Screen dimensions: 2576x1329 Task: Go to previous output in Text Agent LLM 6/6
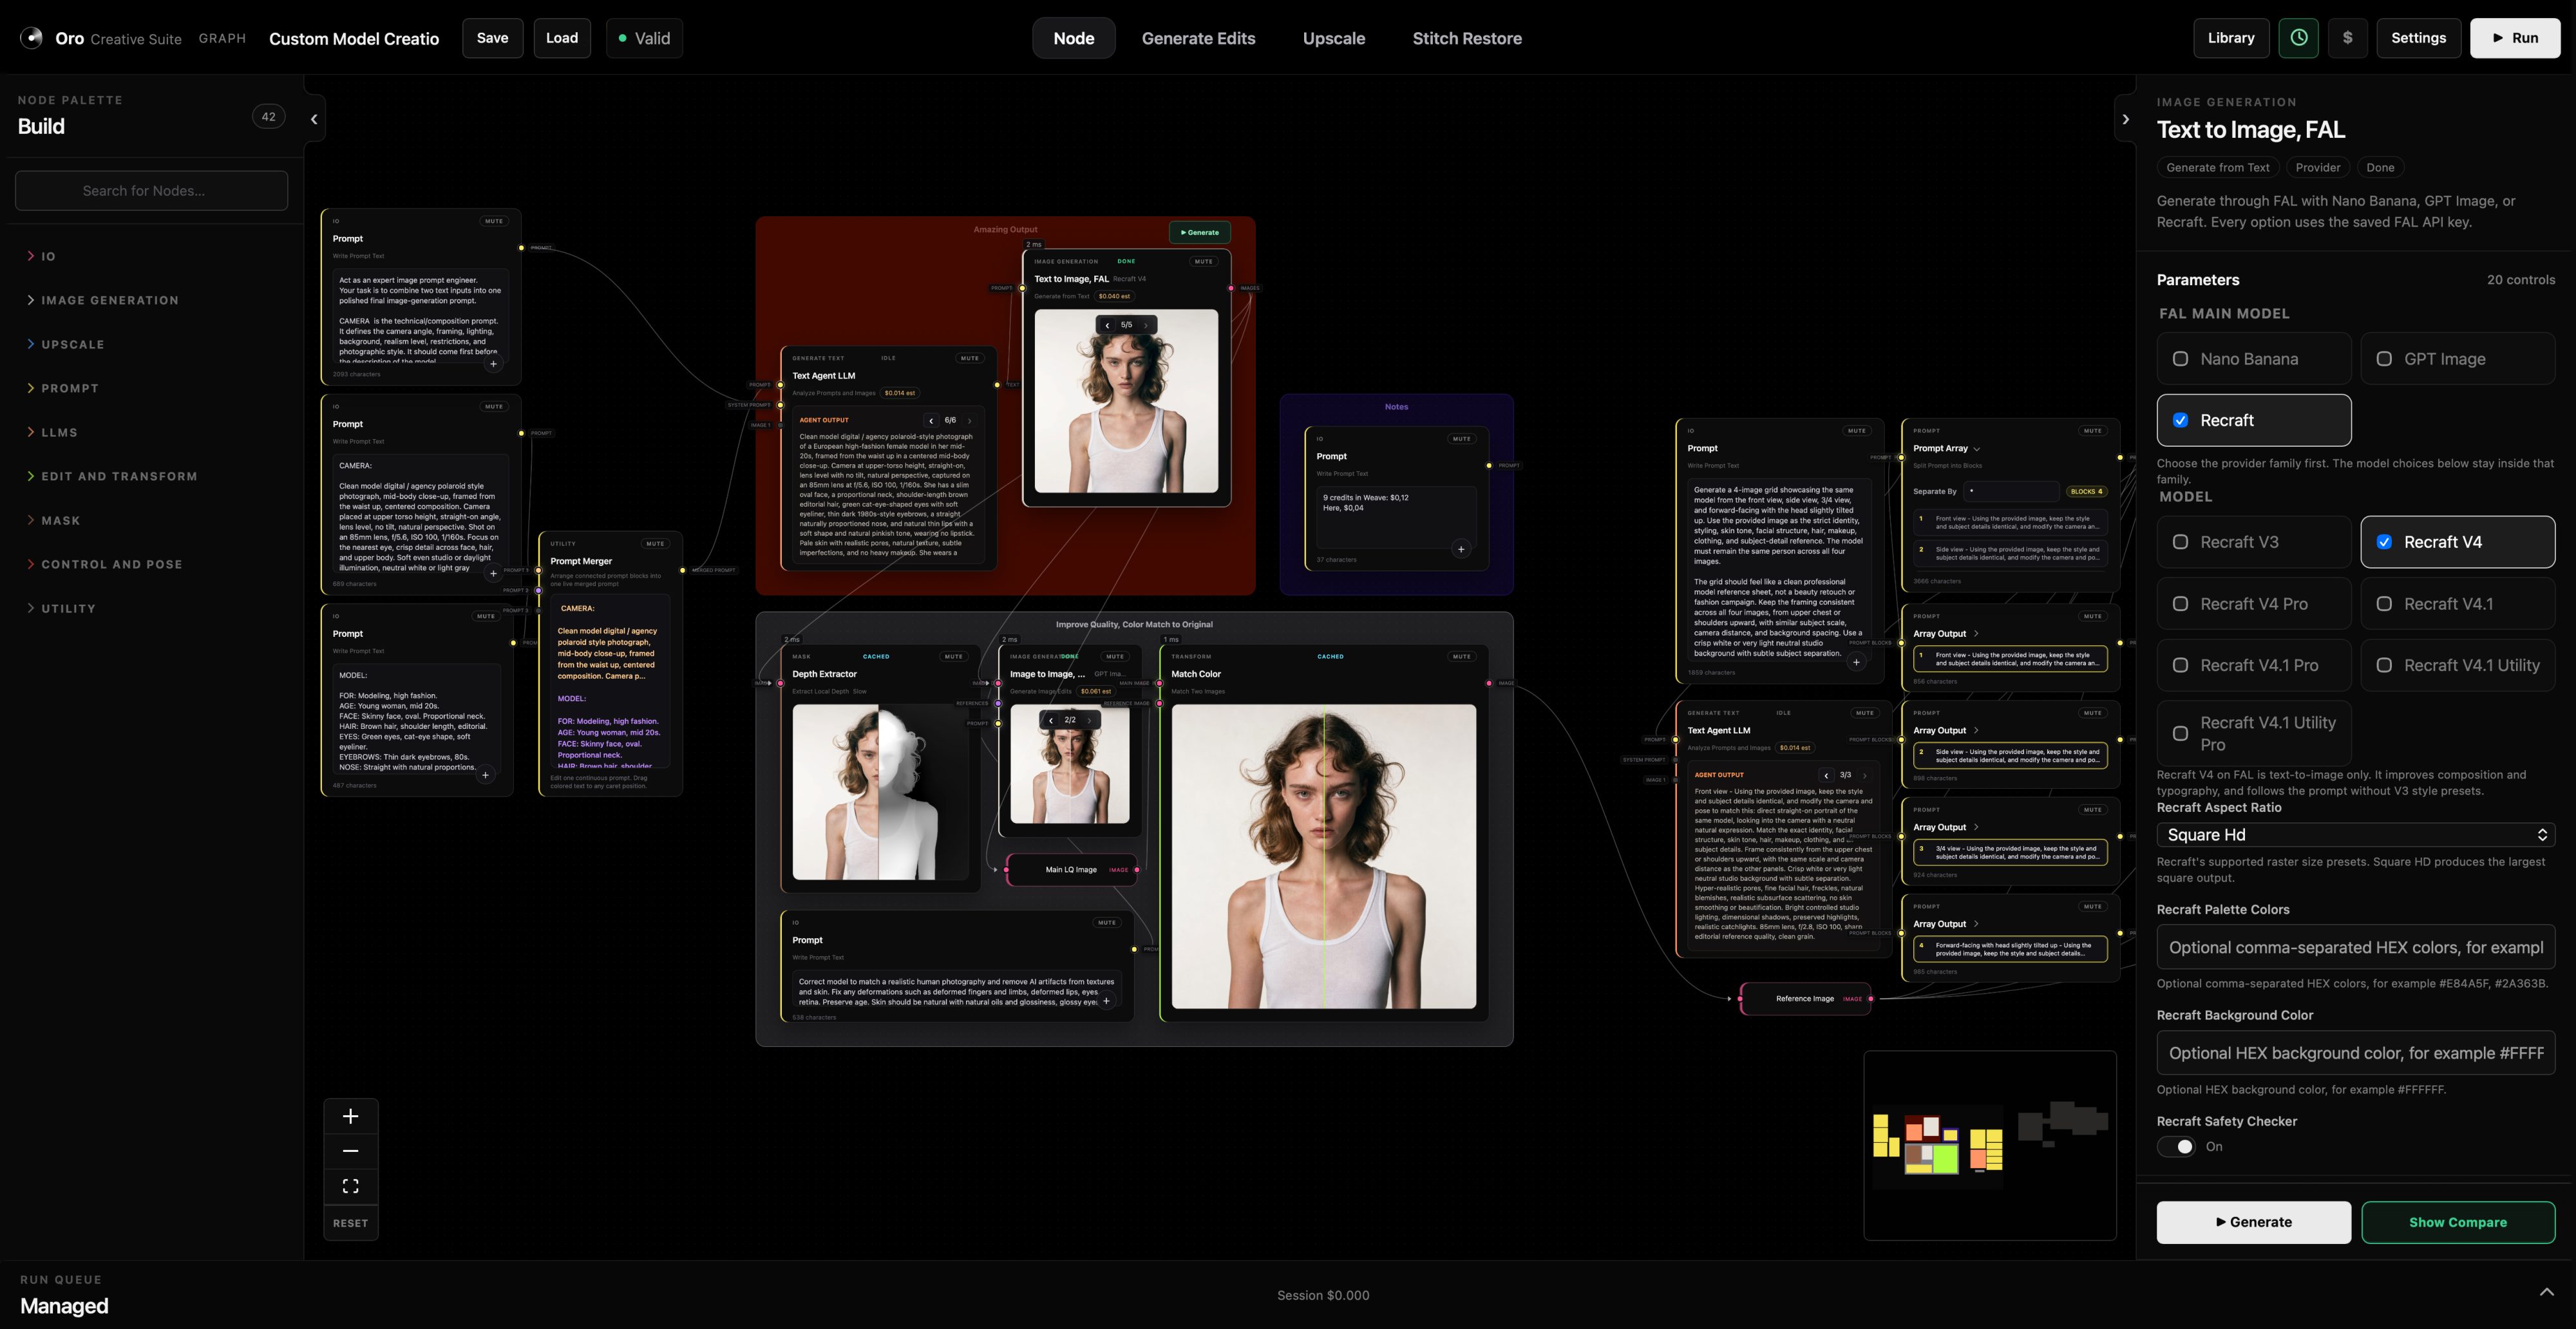(931, 420)
